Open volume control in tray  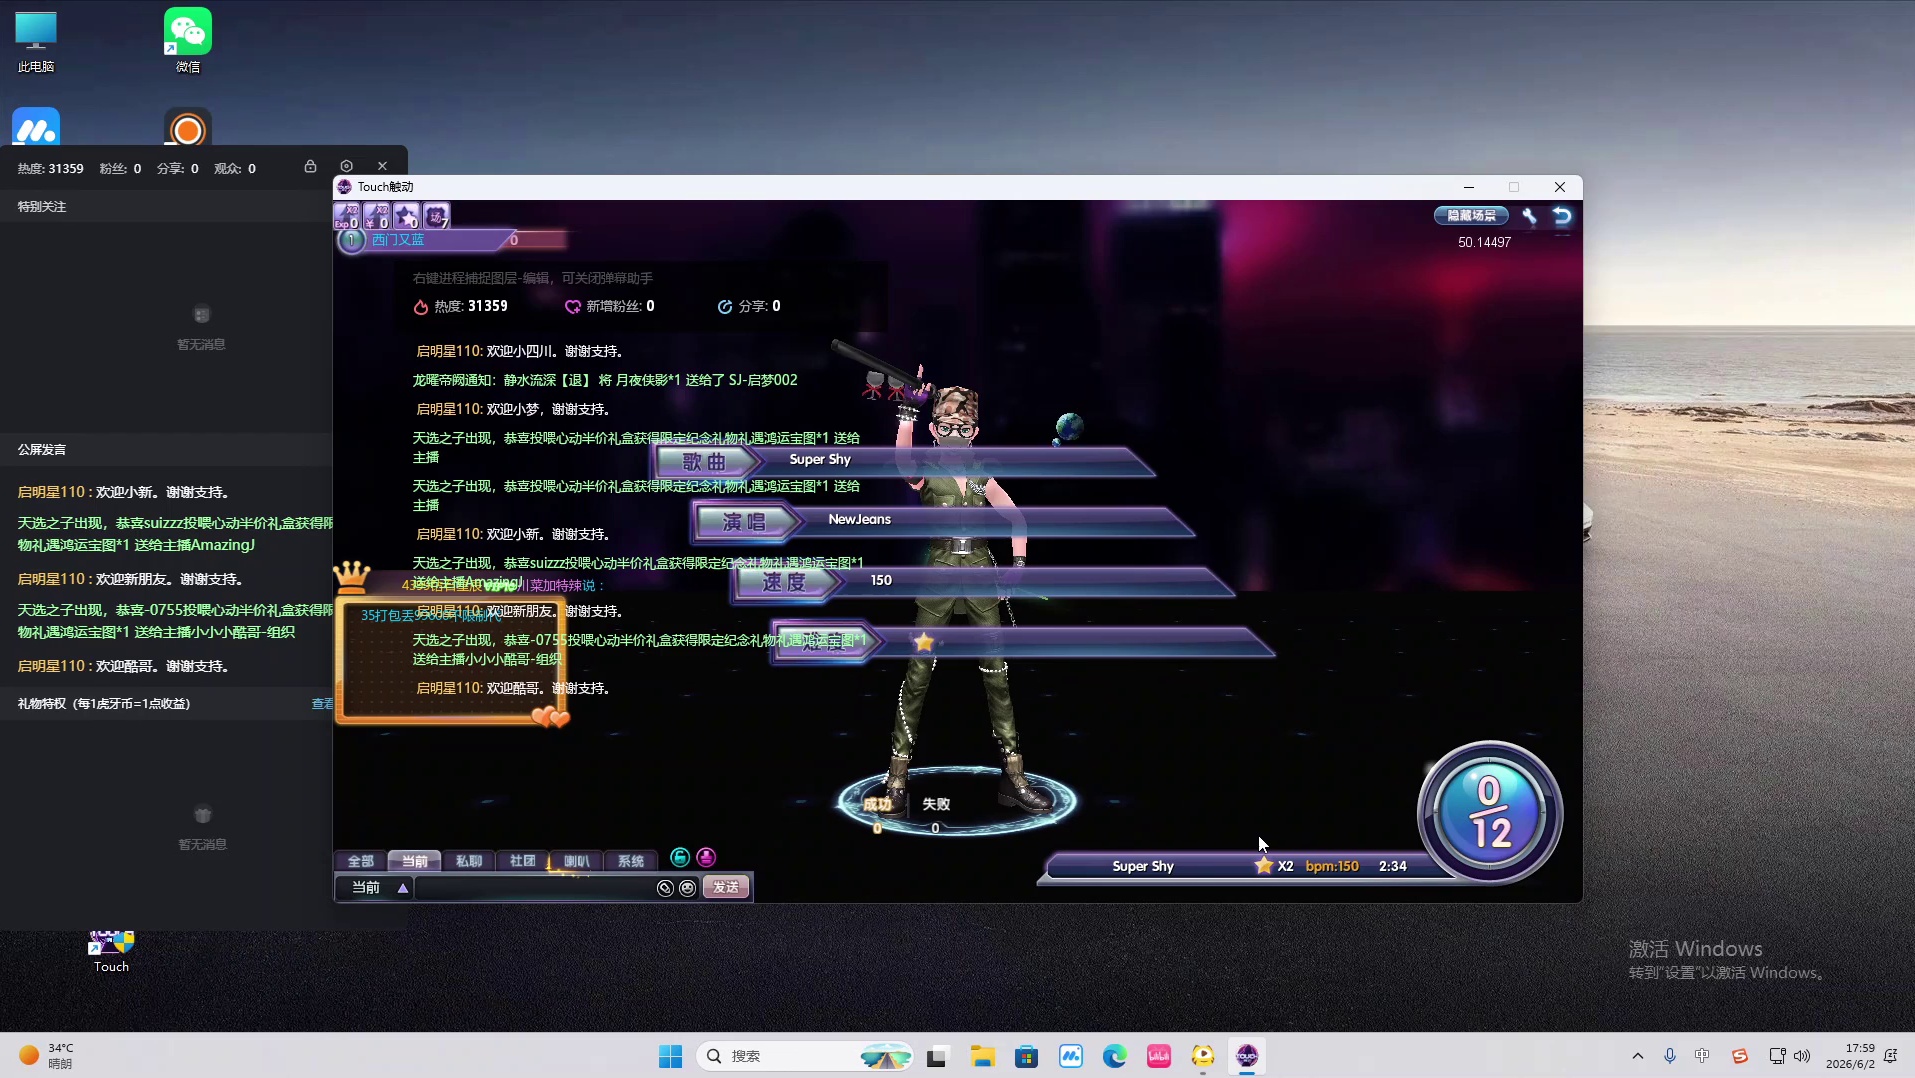pos(1802,1056)
